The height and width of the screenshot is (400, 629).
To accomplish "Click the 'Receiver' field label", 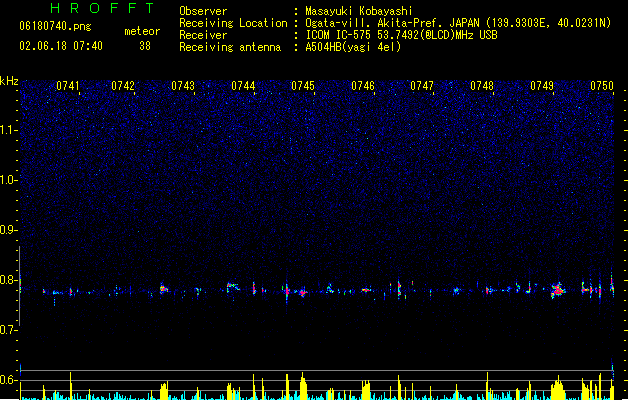I will point(203,35).
